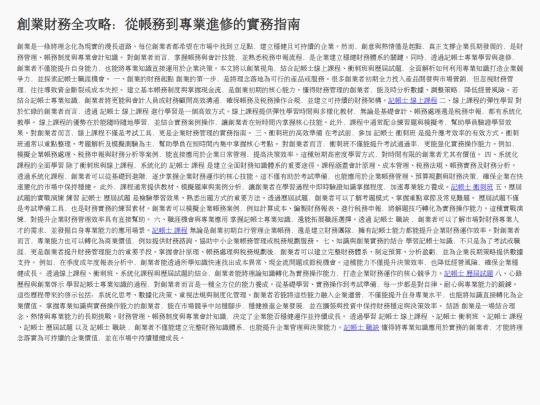Open the 記帳士 衝刺班 link
The height and width of the screenshot is (405, 540).
pos(472,187)
